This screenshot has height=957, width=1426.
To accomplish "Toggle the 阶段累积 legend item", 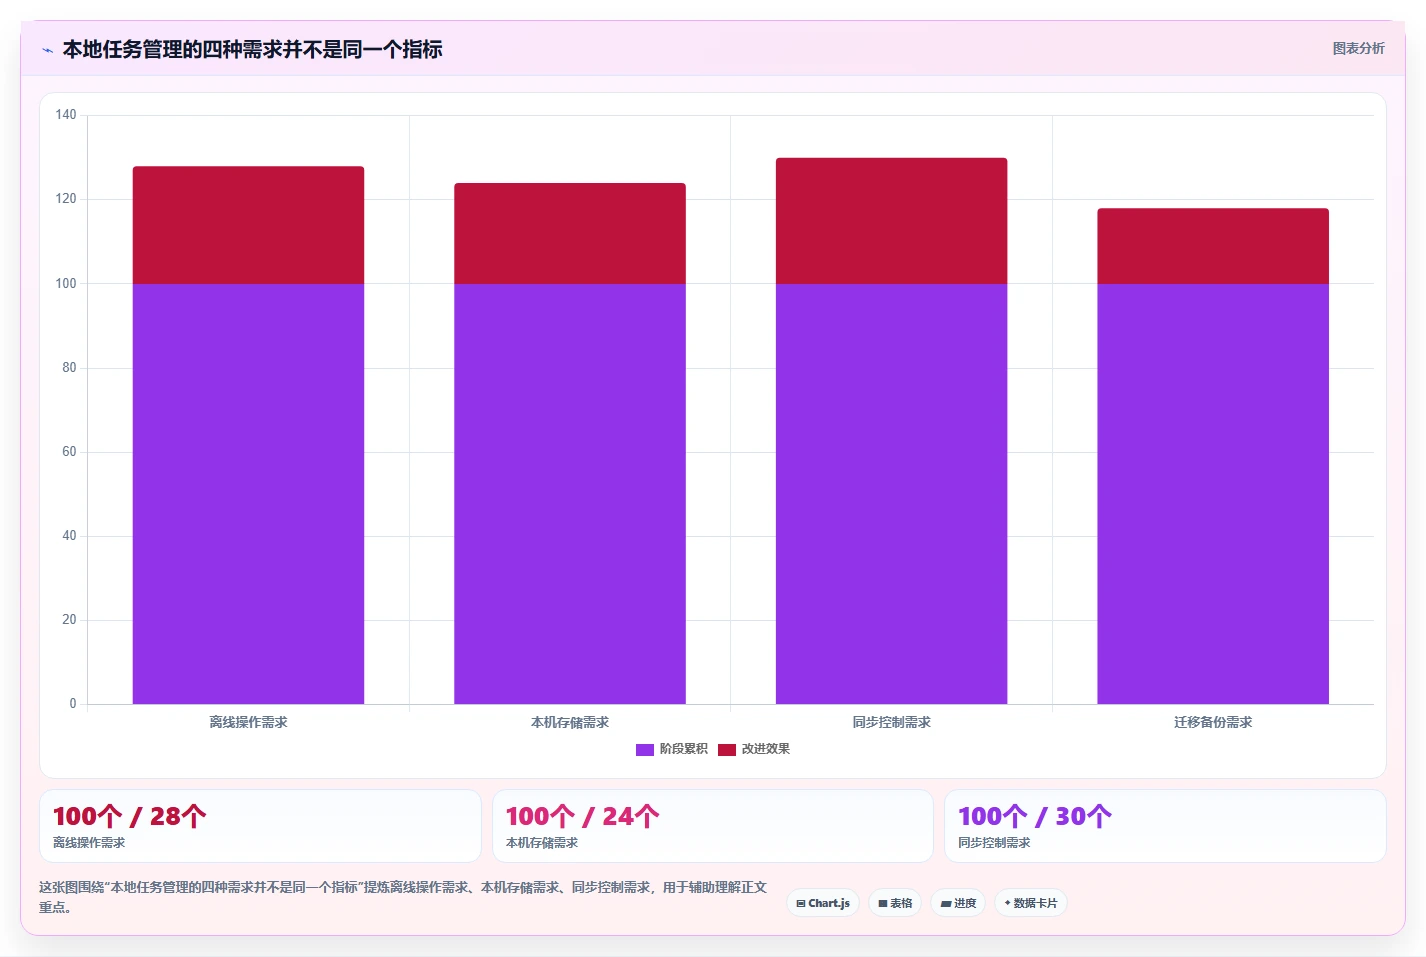I will (x=672, y=749).
